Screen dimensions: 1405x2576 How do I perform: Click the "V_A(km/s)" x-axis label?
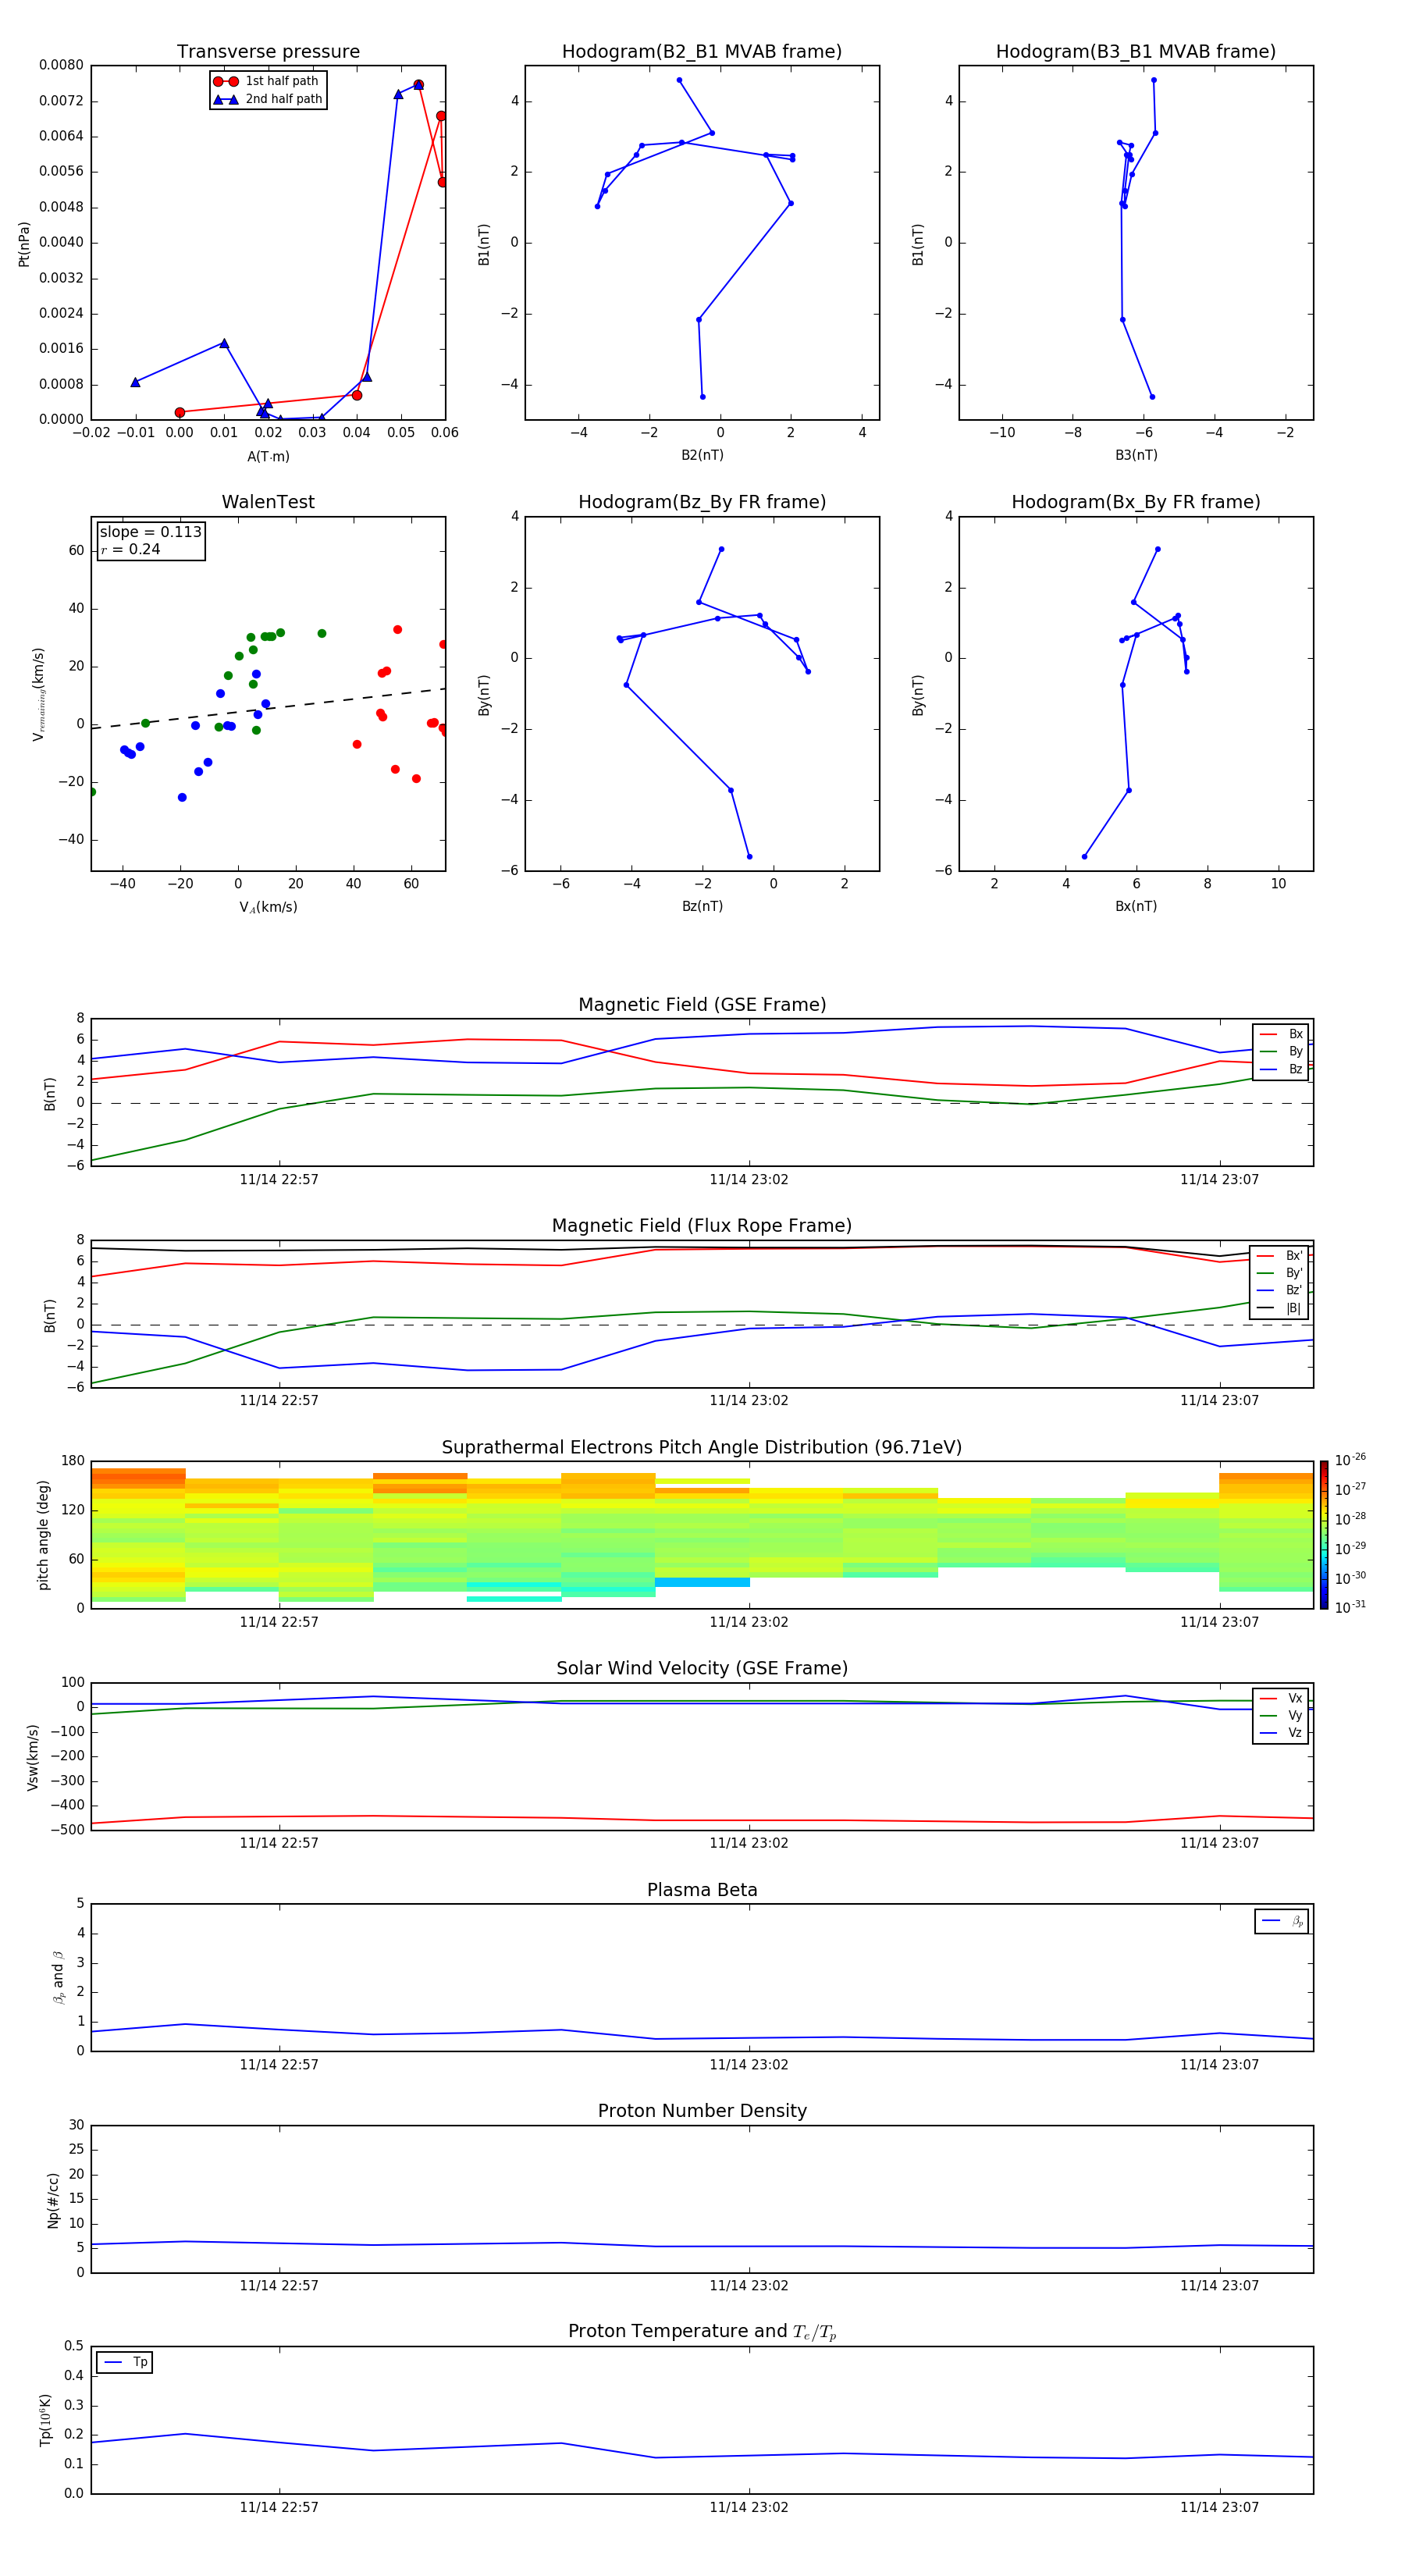[268, 907]
